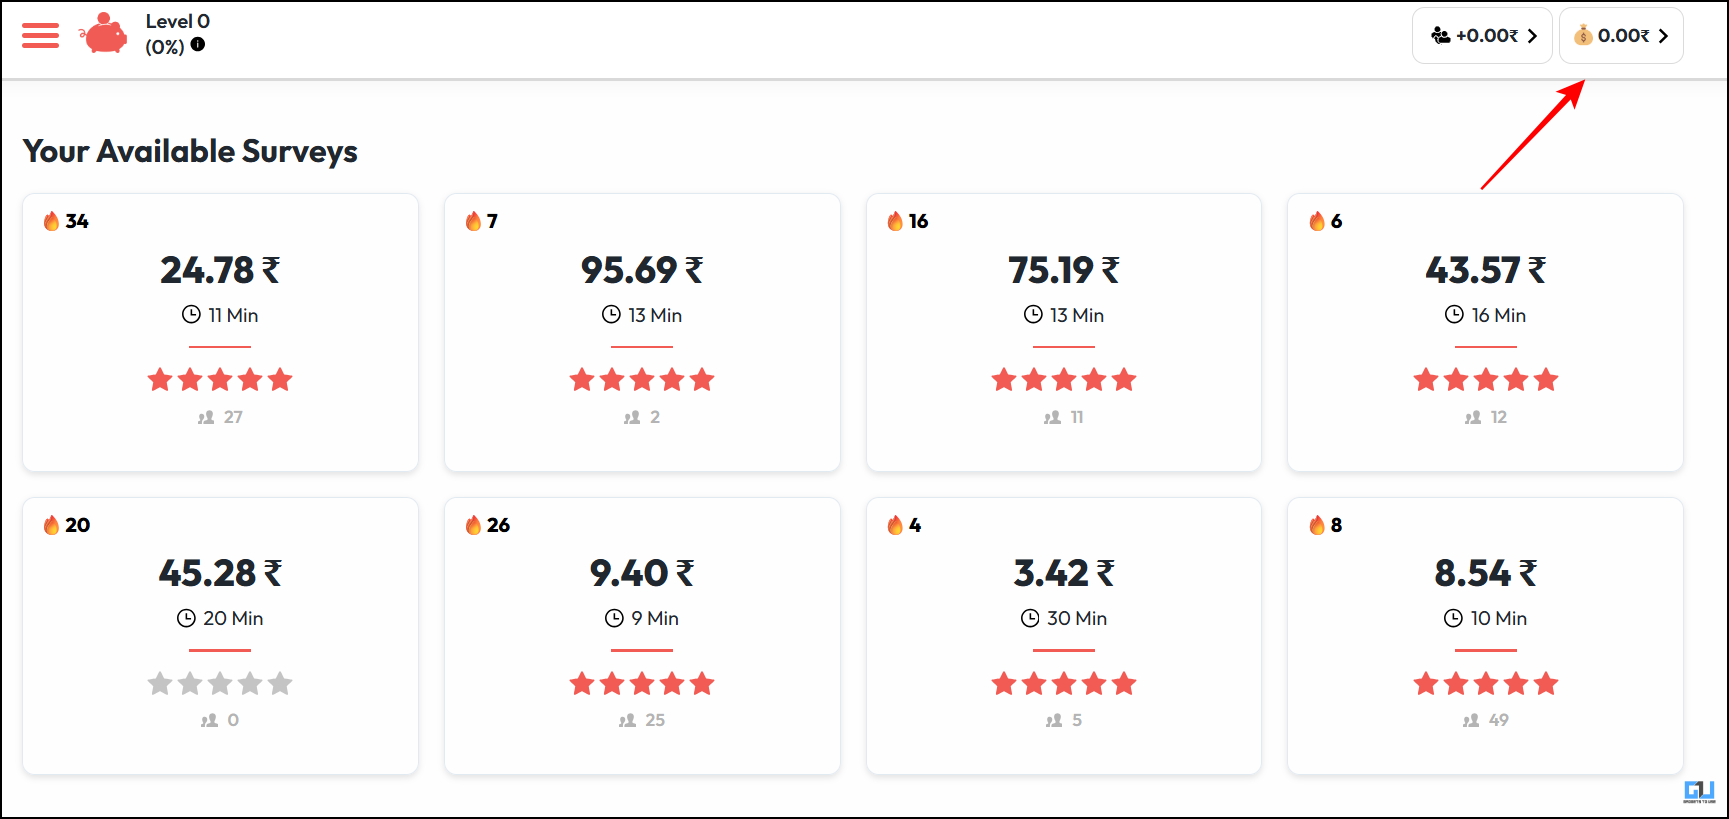Click the flame icon on the 24.78 survey

tap(51, 221)
